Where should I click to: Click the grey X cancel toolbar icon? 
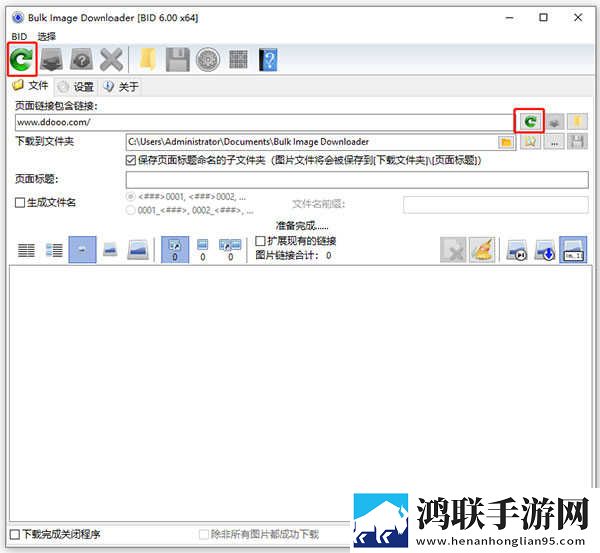[111, 59]
